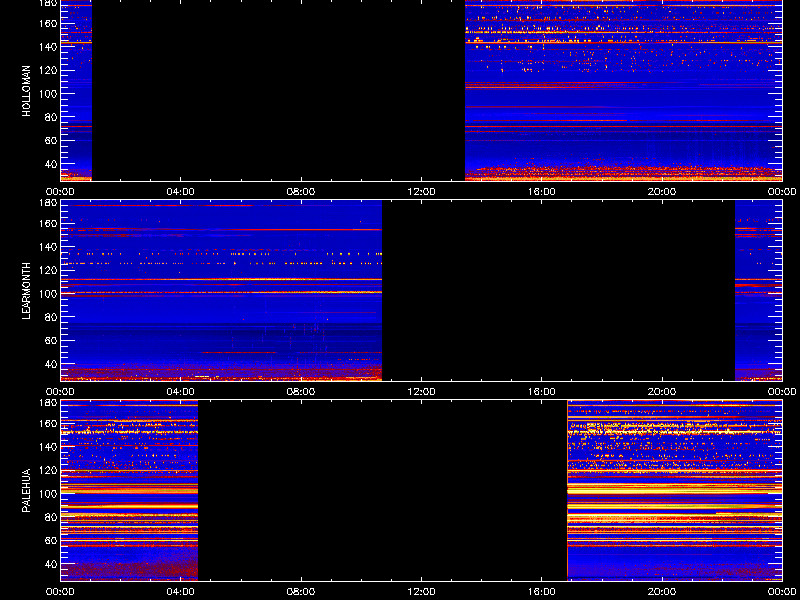Select the 40 frequency tick label for Learmonth

click(x=51, y=364)
